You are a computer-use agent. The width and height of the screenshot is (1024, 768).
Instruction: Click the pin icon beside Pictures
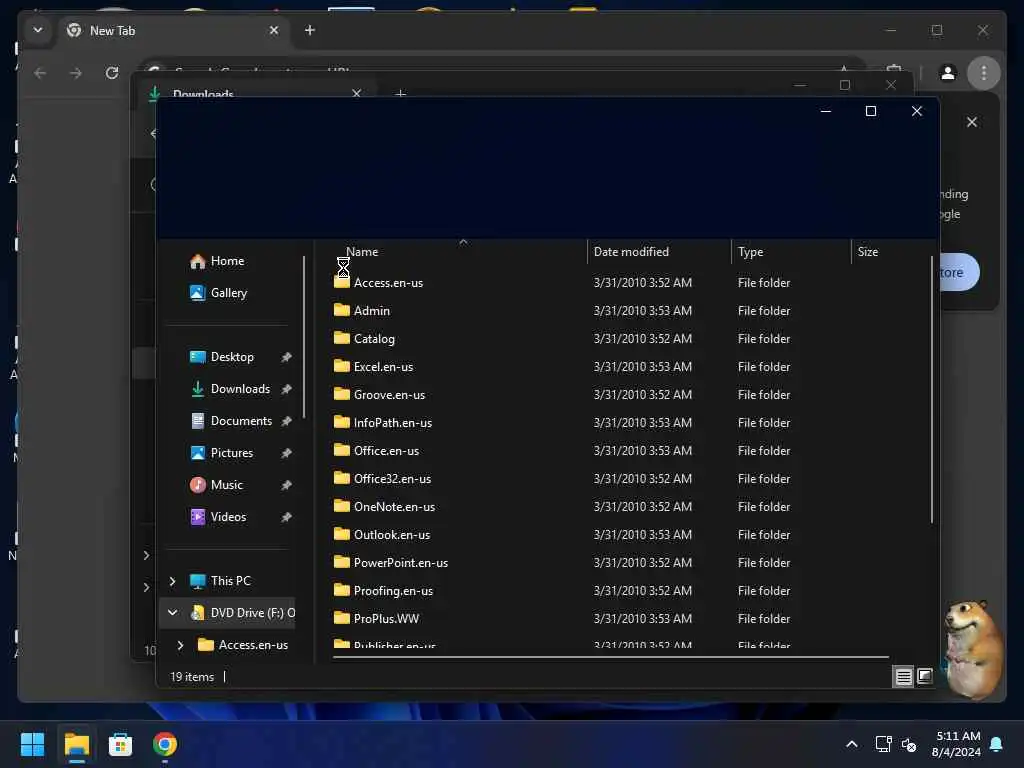pyautogui.click(x=286, y=453)
